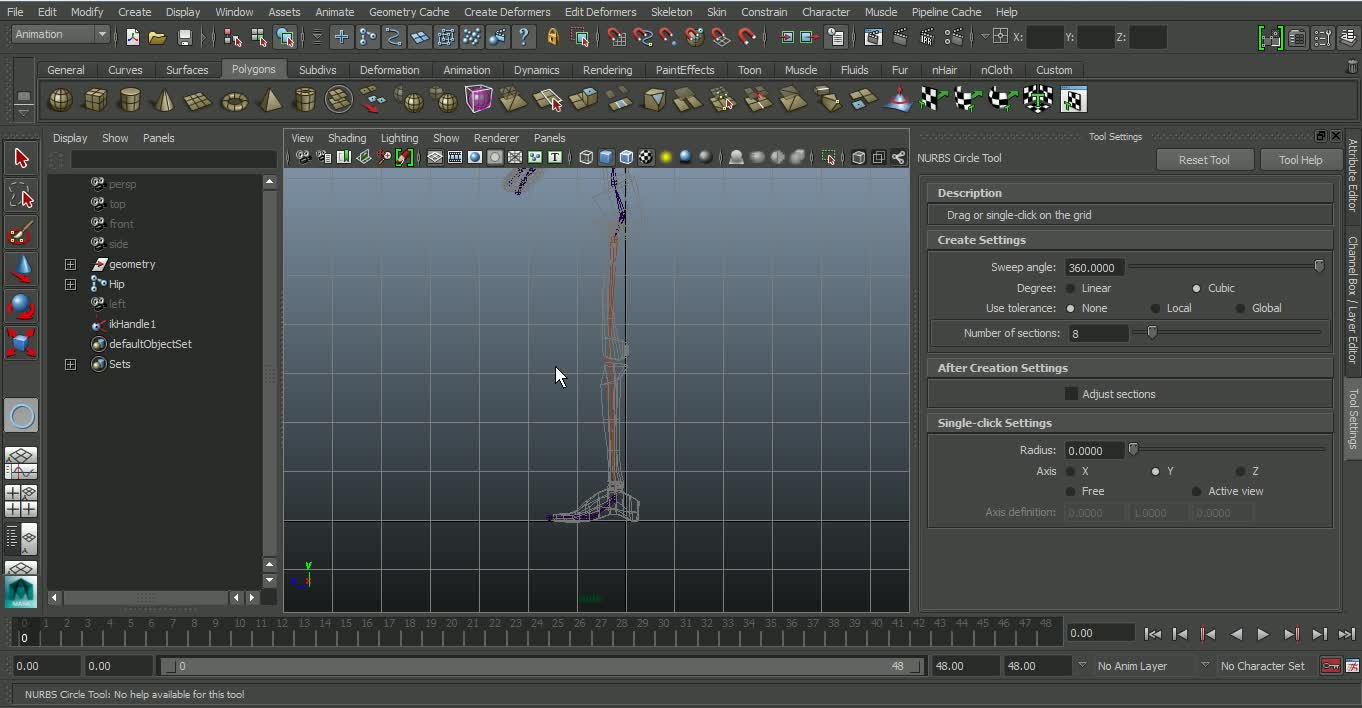Viewport: 1362px width, 708px height.
Task: Open the outliner Display menu
Action: point(70,138)
